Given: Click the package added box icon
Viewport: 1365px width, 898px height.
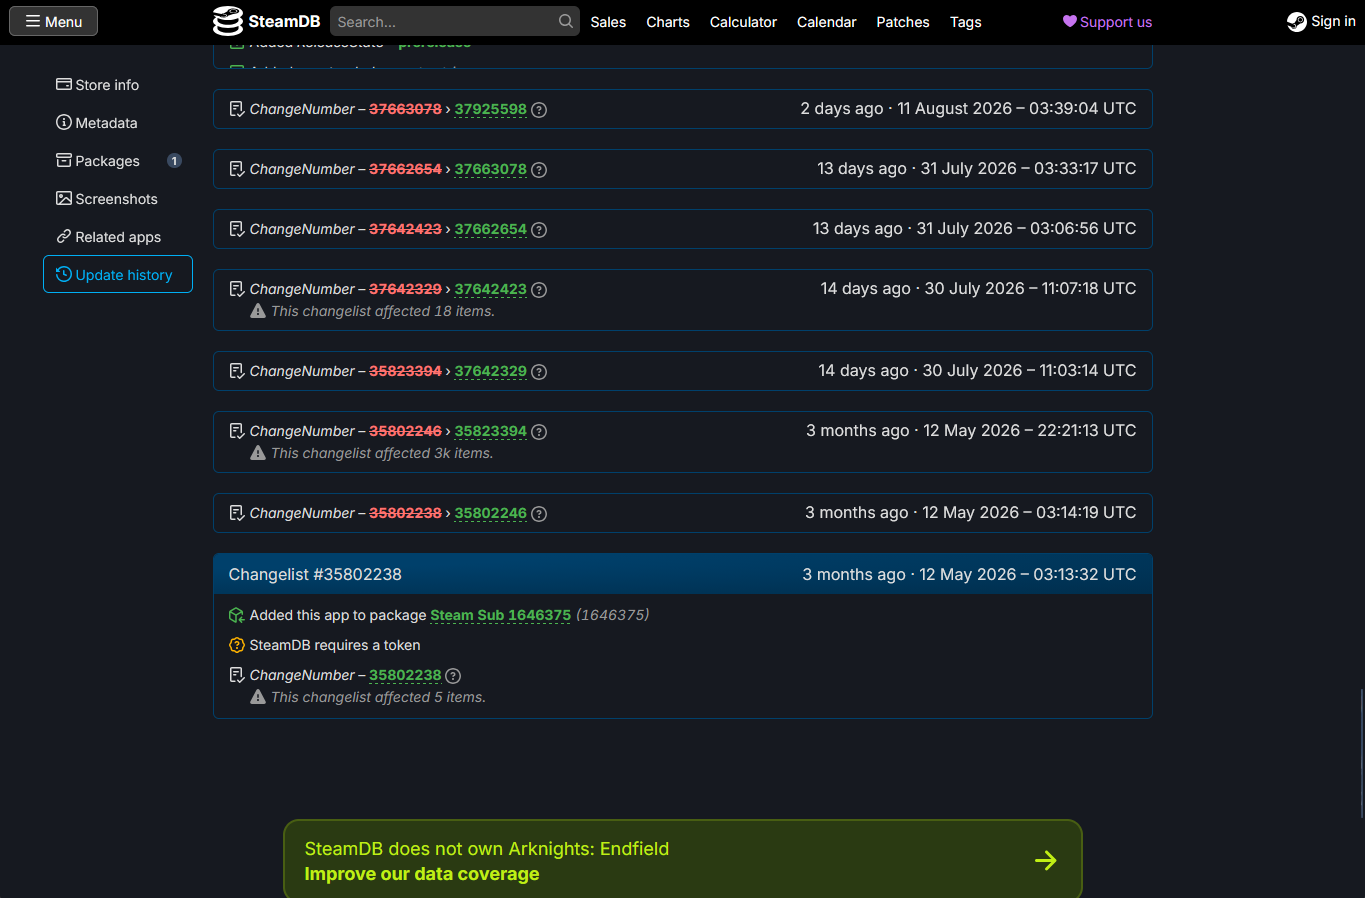Looking at the screenshot, I should 237,615.
